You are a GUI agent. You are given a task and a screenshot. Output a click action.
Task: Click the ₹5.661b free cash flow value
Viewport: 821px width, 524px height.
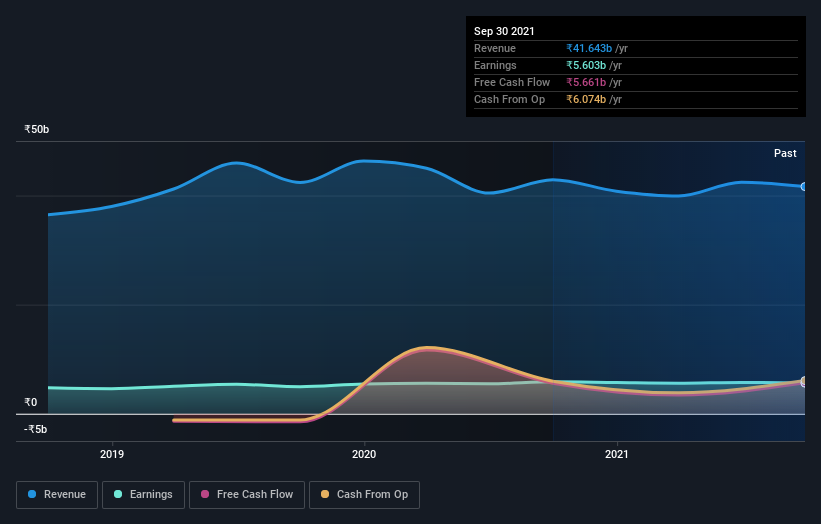click(586, 82)
